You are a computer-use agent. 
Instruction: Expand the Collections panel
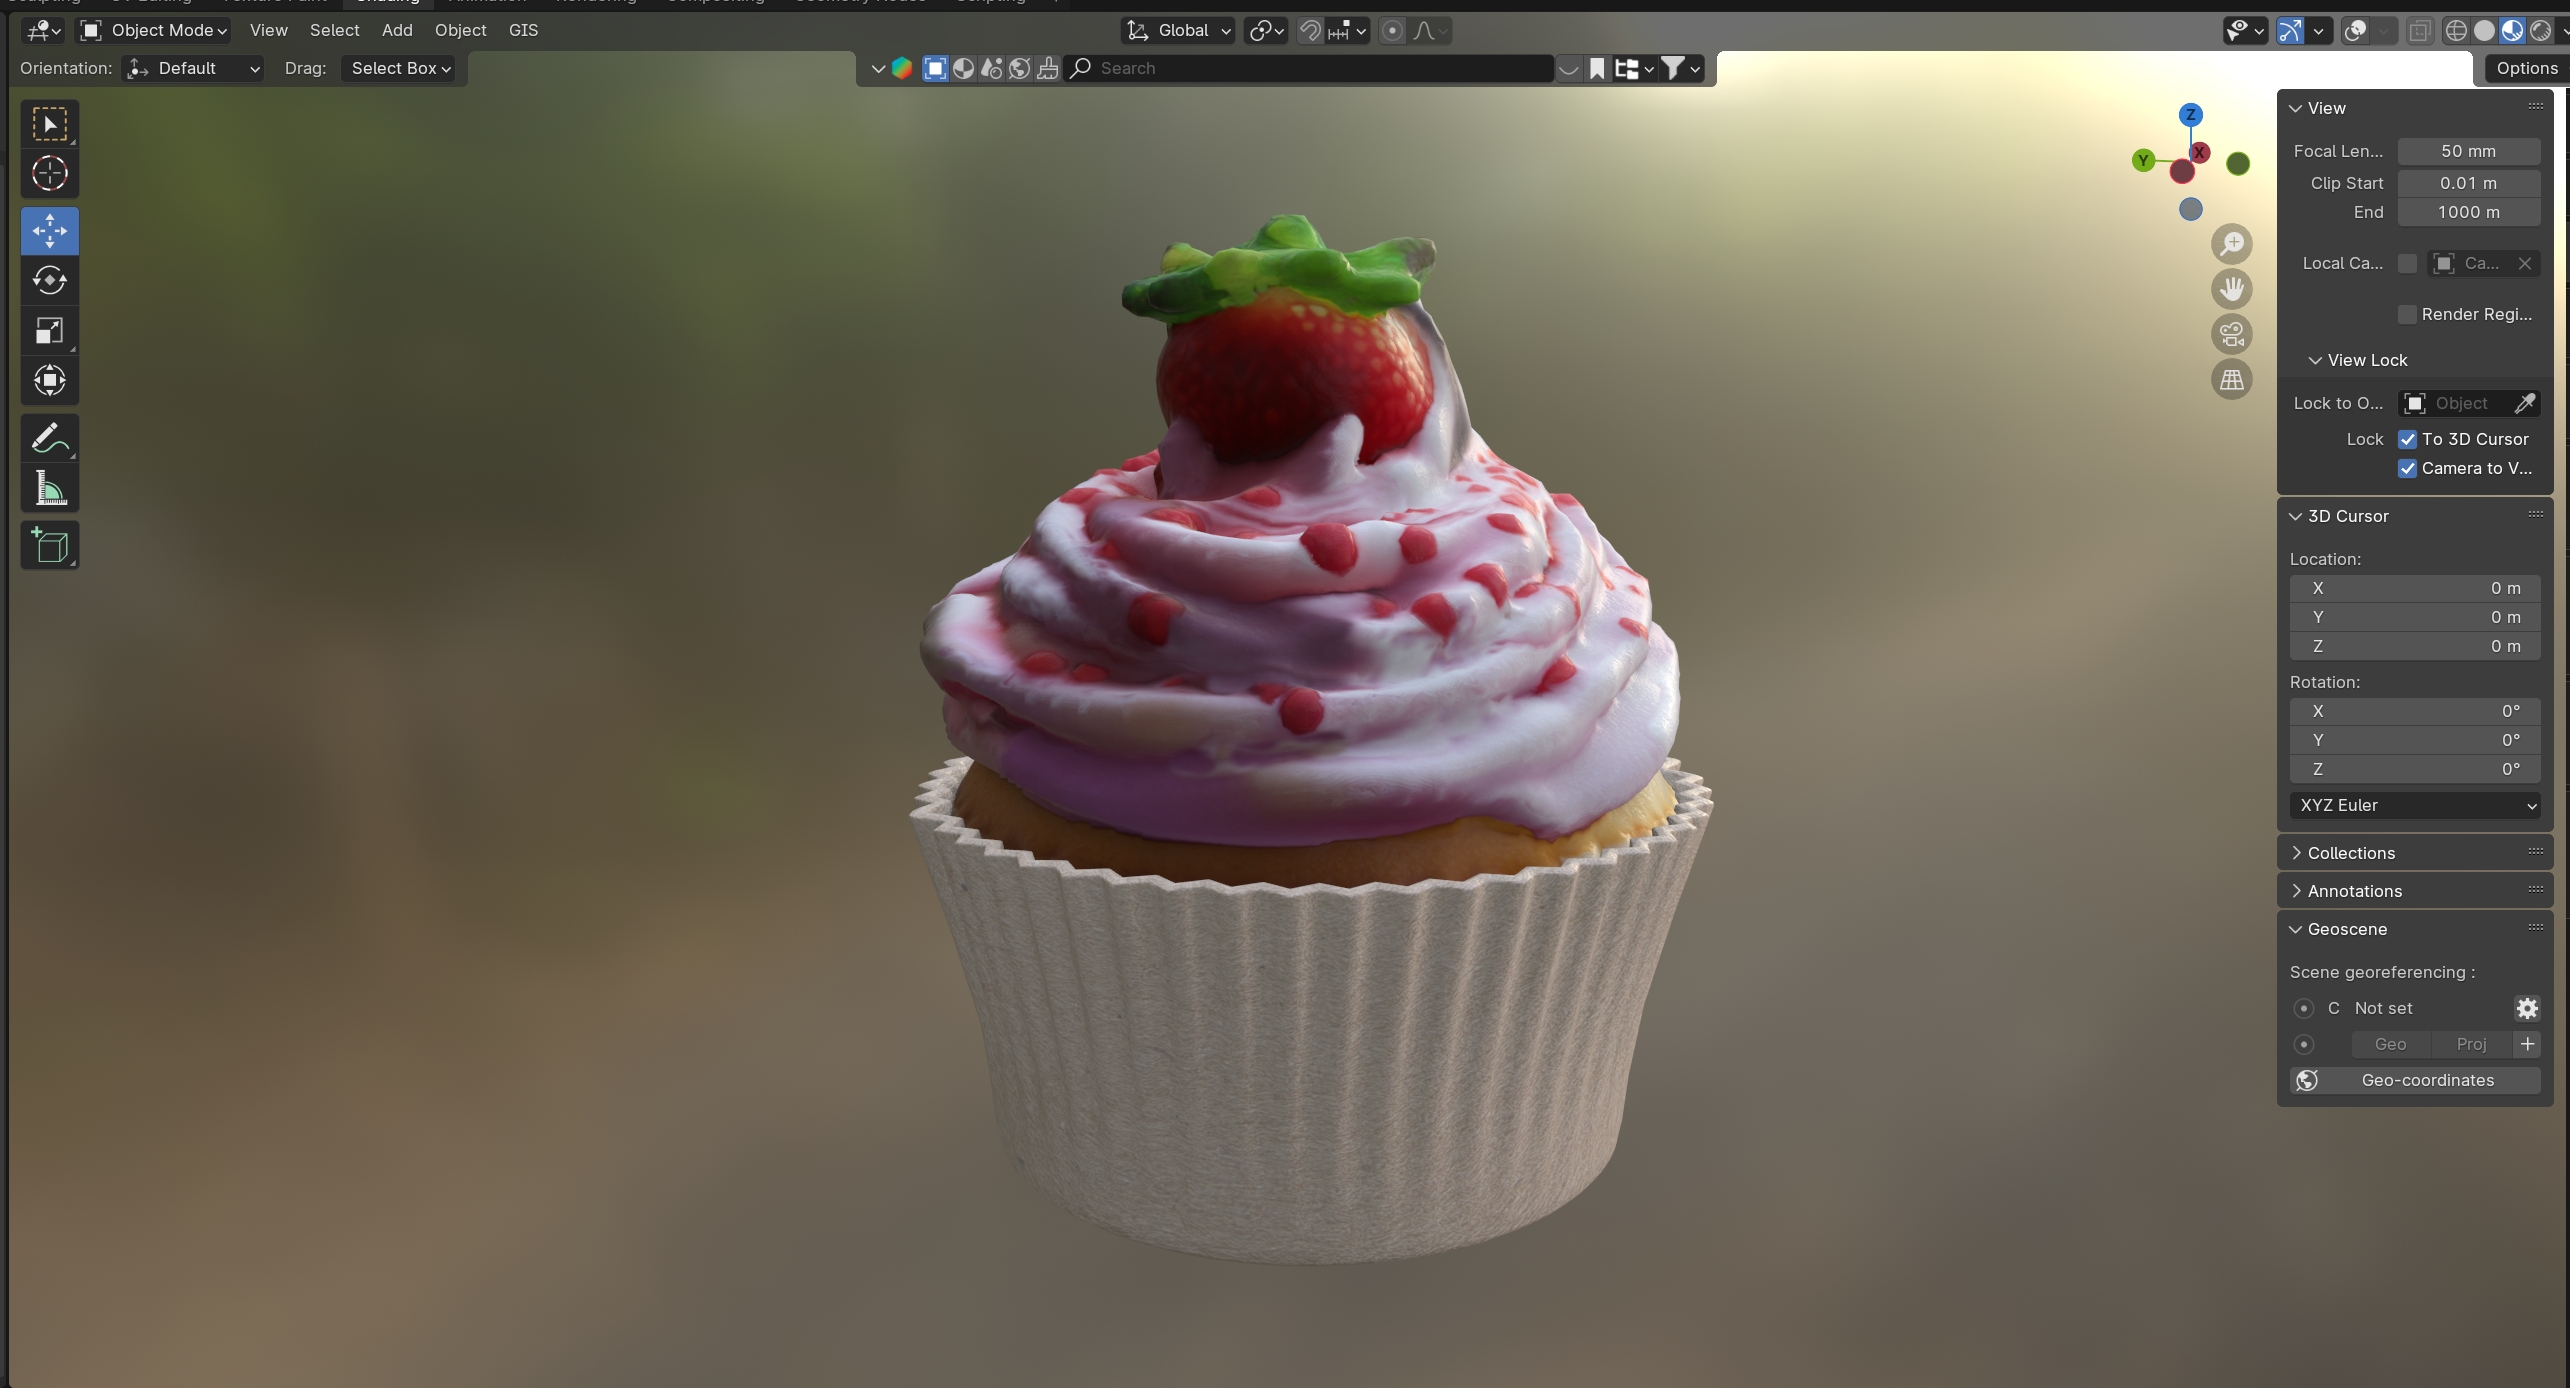(2350, 853)
